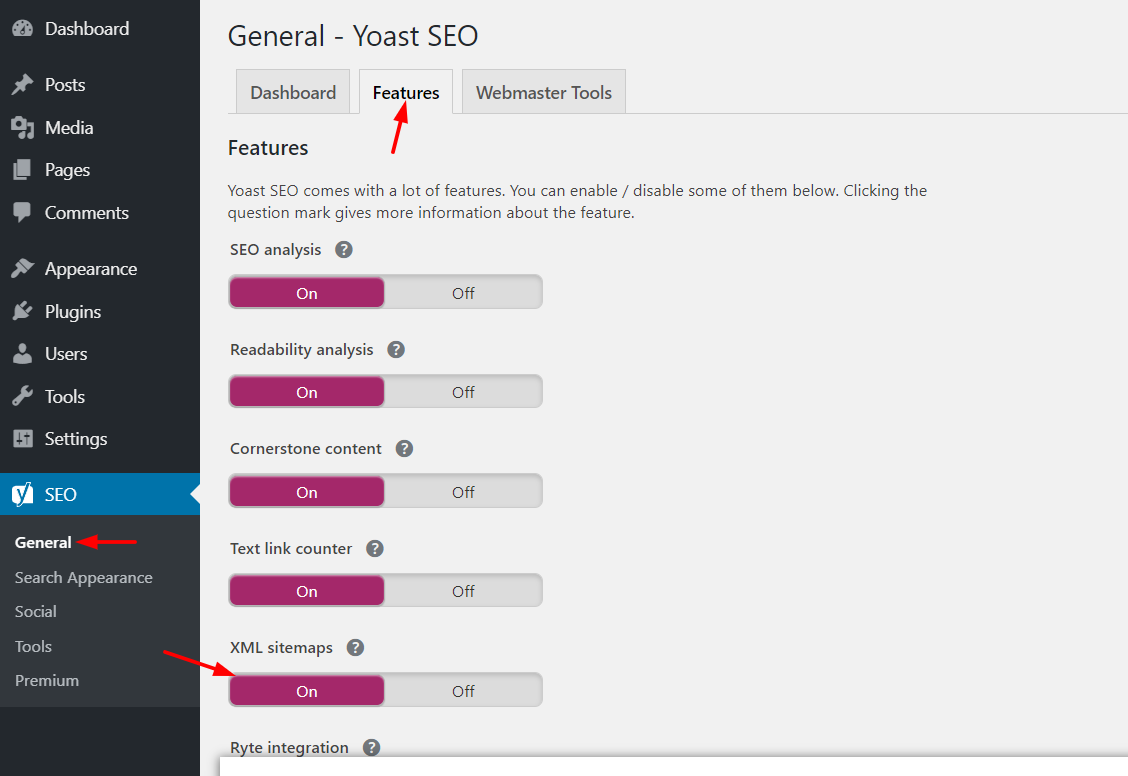
Task: Disable Readability analysis with Off
Action: click(463, 392)
